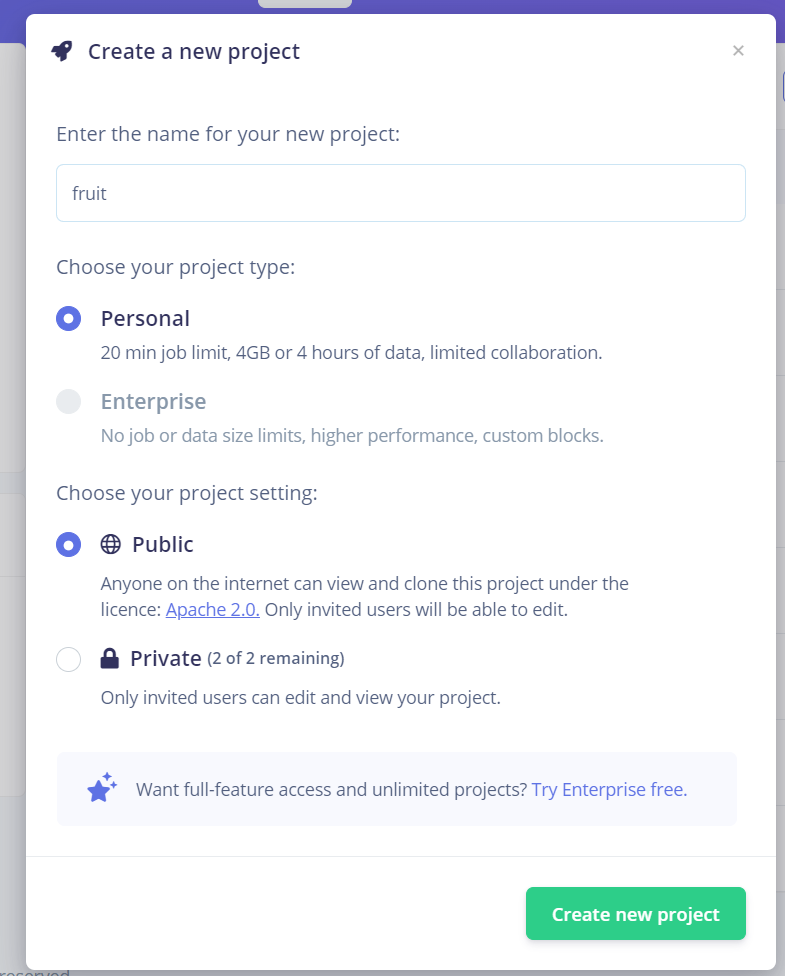Click the lock icon next to Private

point(110,658)
